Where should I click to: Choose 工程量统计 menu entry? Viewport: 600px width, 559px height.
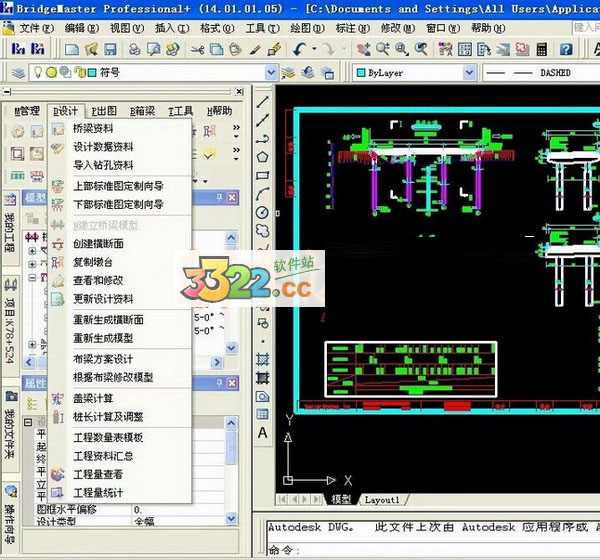point(98,492)
